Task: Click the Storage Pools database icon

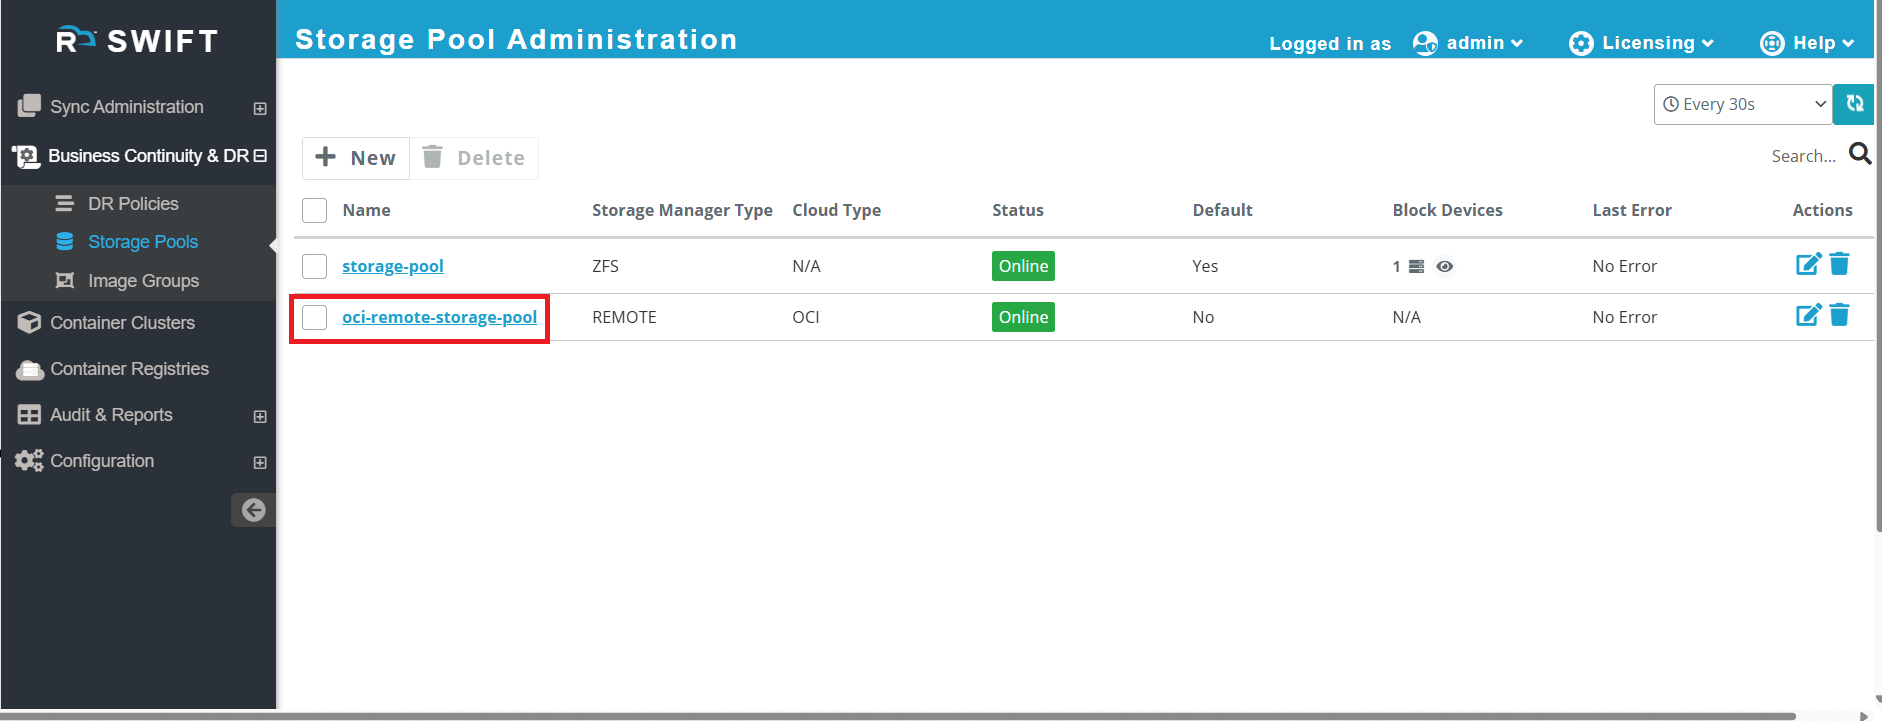Action: [x=65, y=241]
